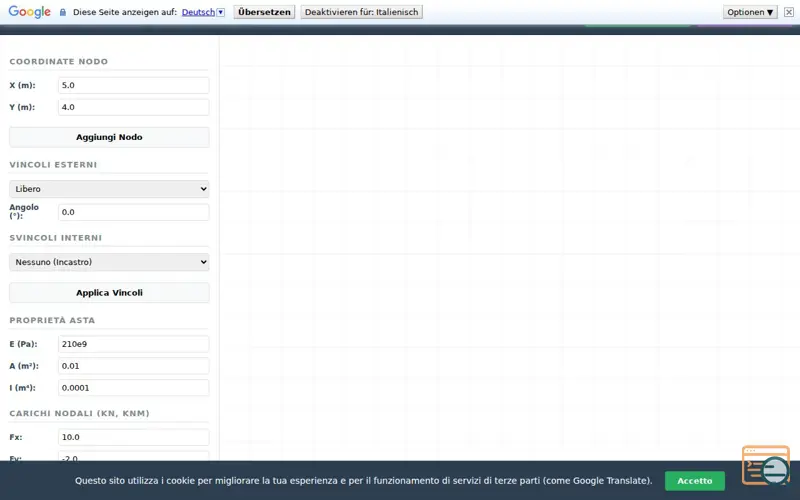Click the X (m) coordinate field
The width and height of the screenshot is (800, 500).
(134, 85)
